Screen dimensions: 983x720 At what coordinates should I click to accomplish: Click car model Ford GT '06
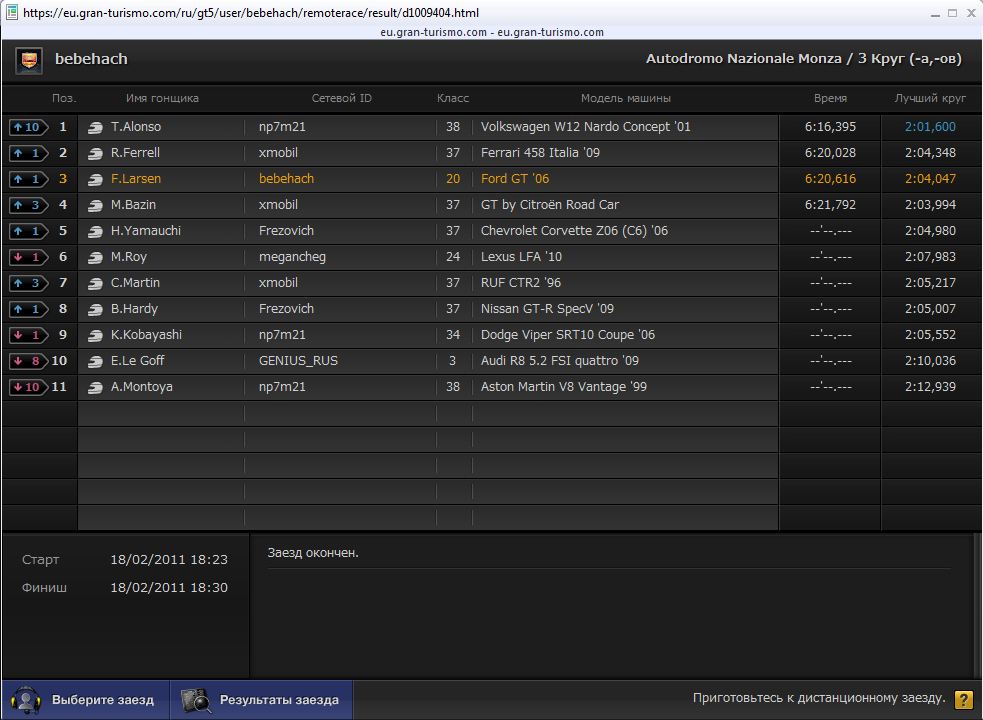[x=515, y=179]
